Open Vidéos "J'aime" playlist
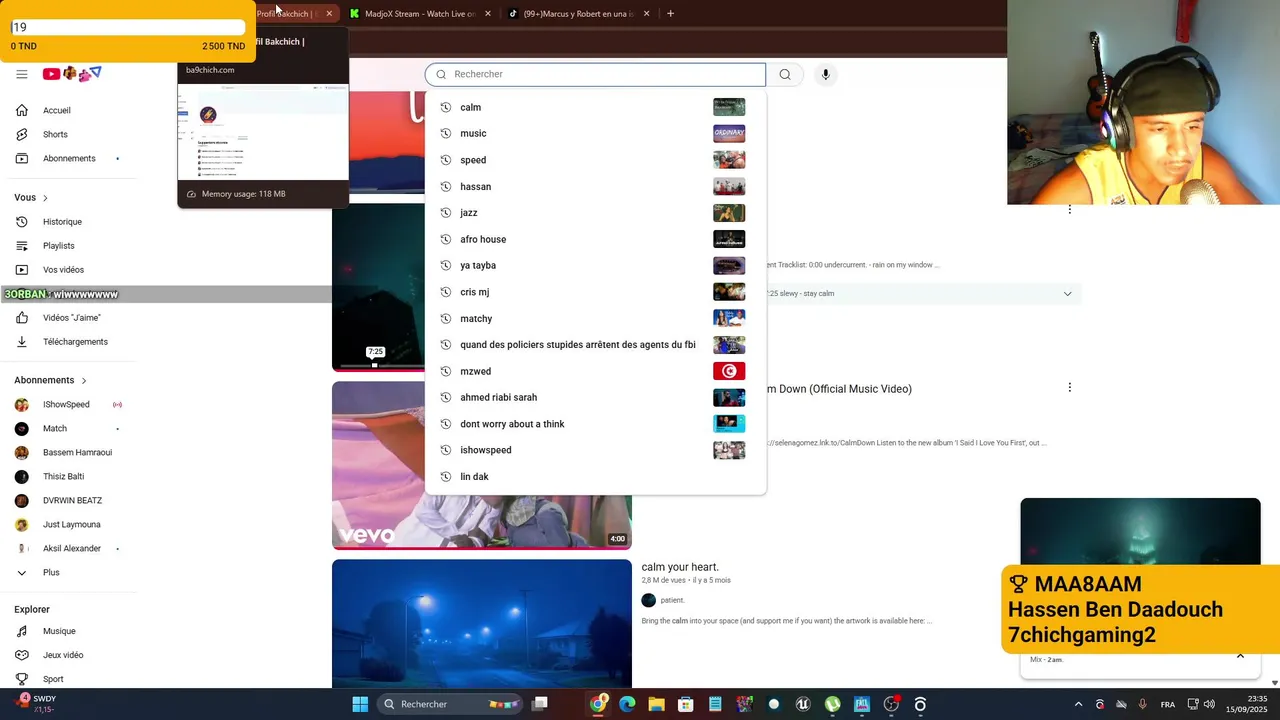This screenshot has width=1280, height=720. pos(71,318)
